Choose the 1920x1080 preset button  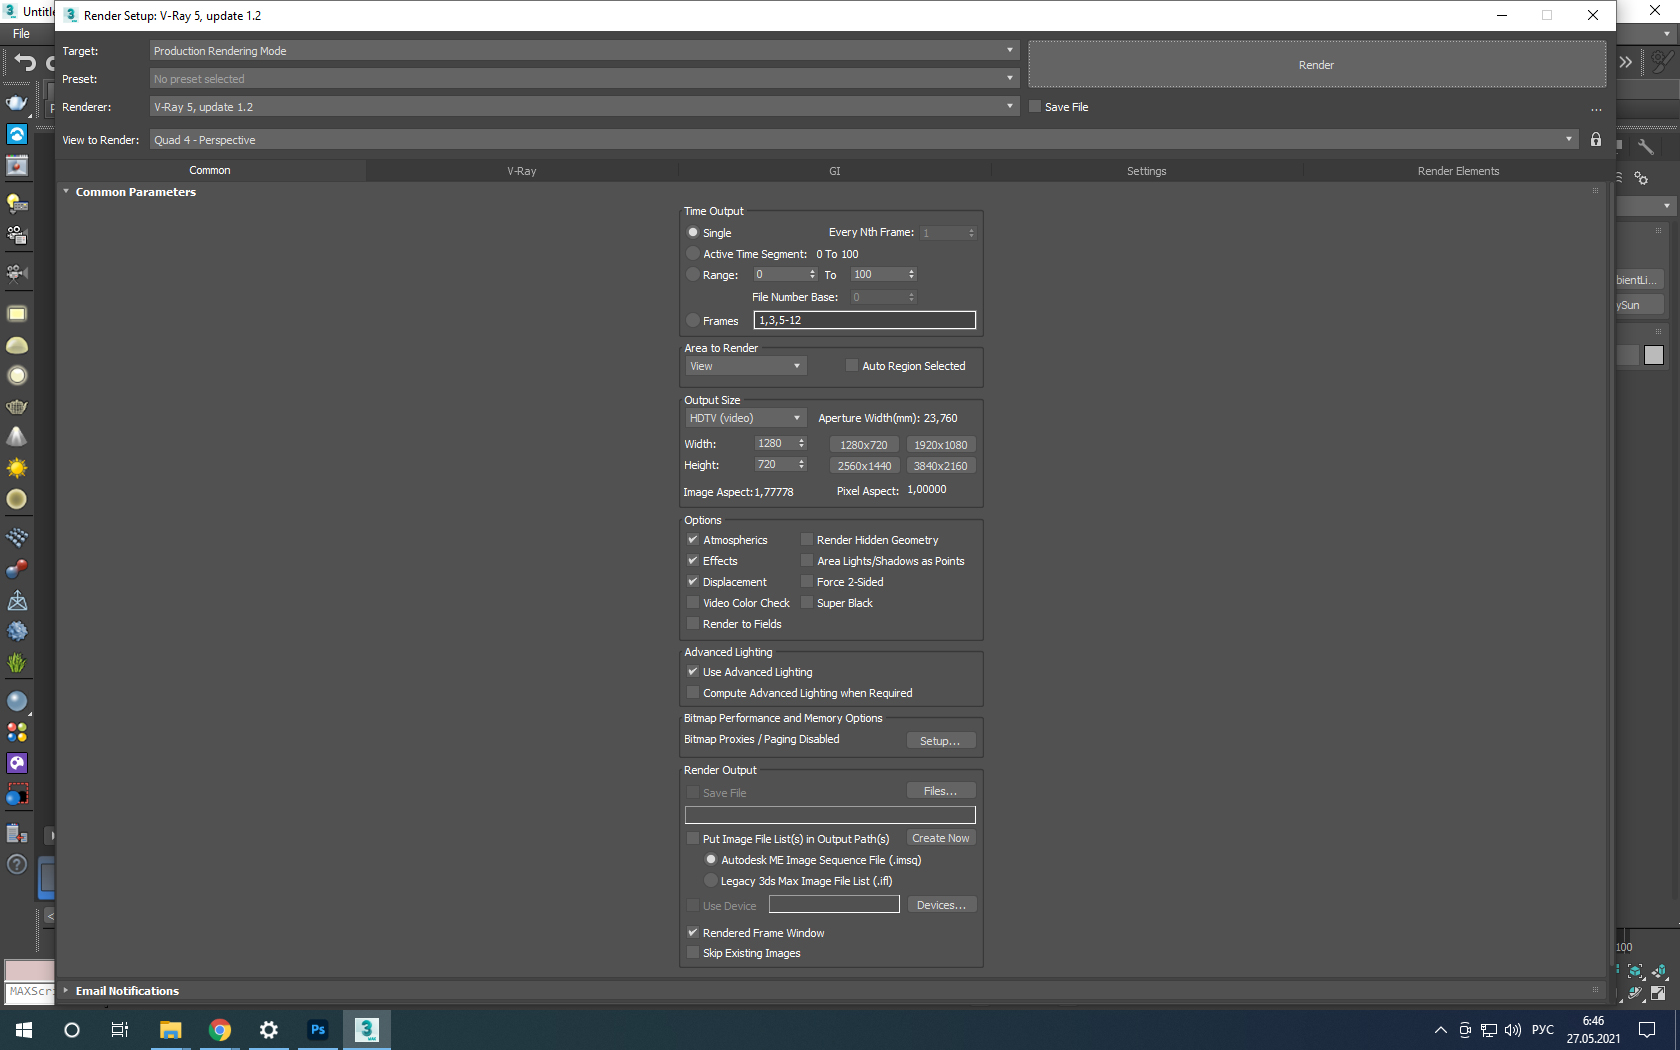pyautogui.click(x=941, y=445)
